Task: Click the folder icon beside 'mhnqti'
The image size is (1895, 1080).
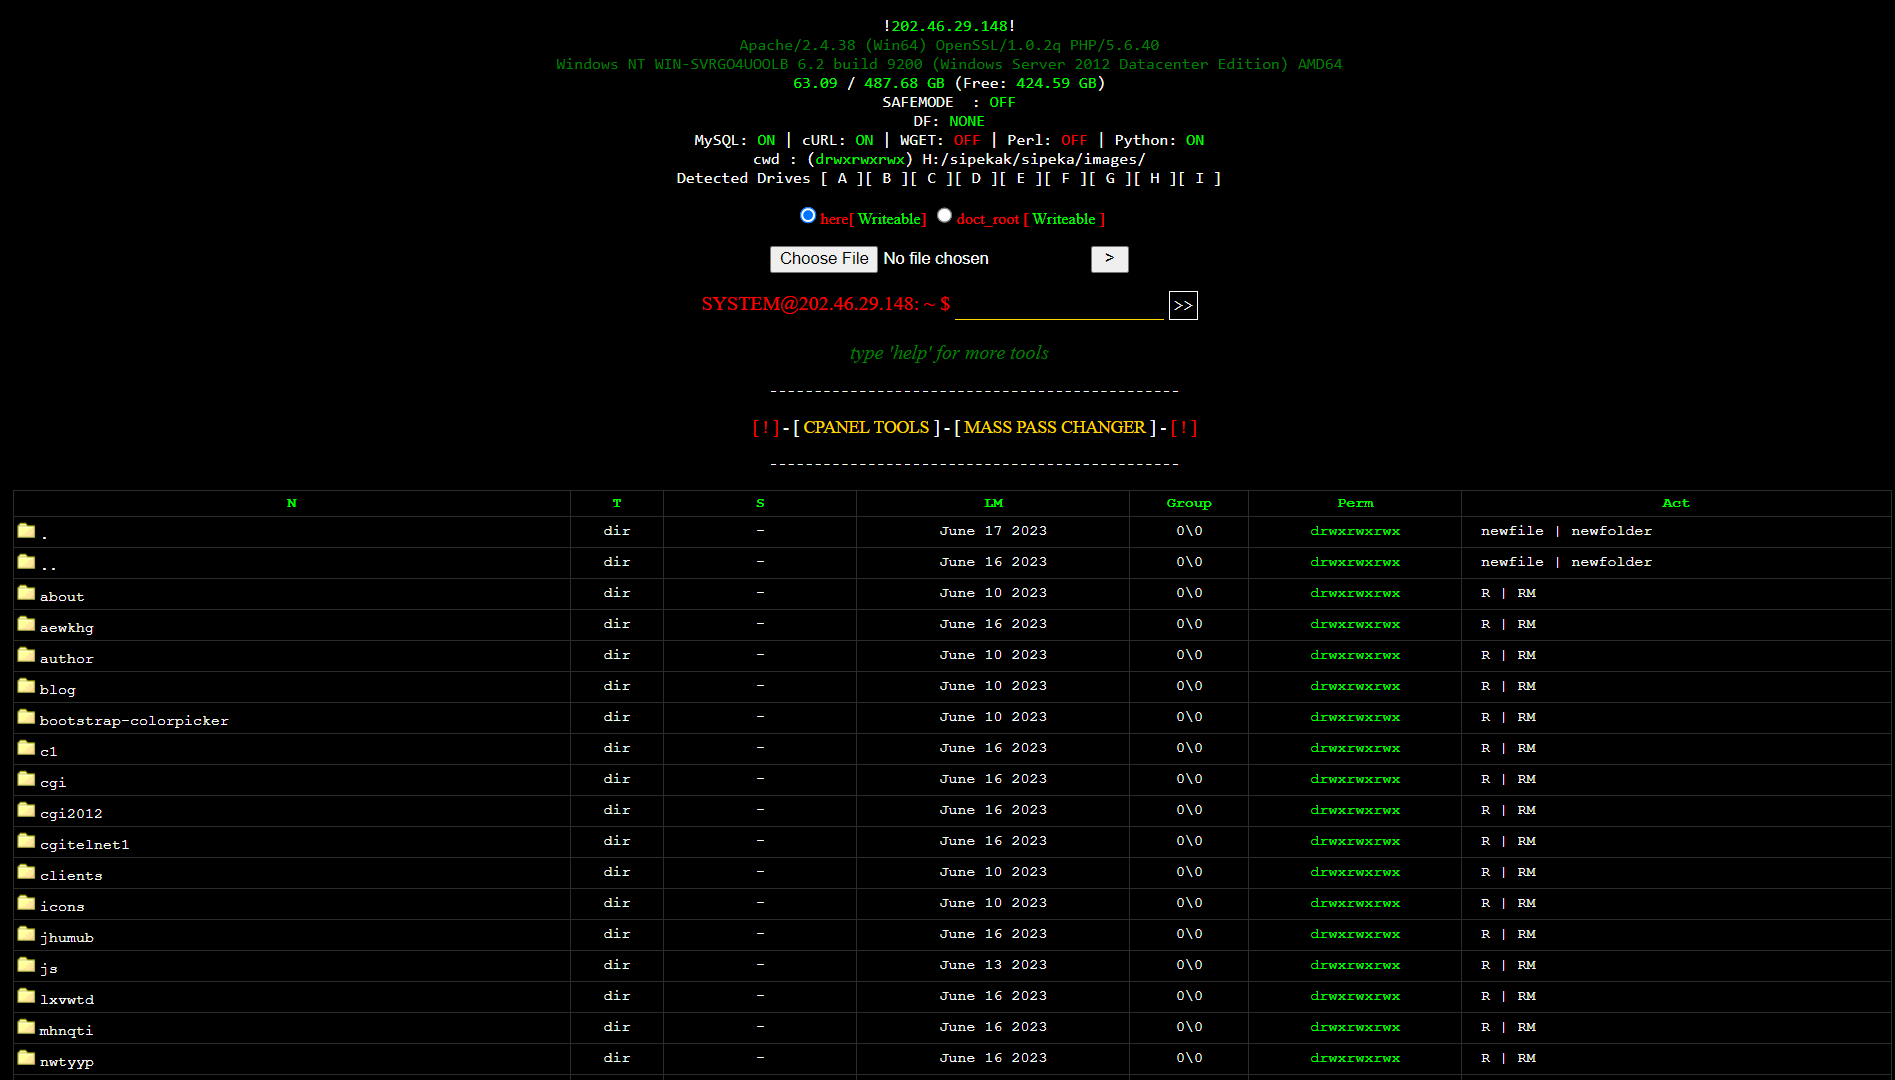Action: [x=26, y=1026]
